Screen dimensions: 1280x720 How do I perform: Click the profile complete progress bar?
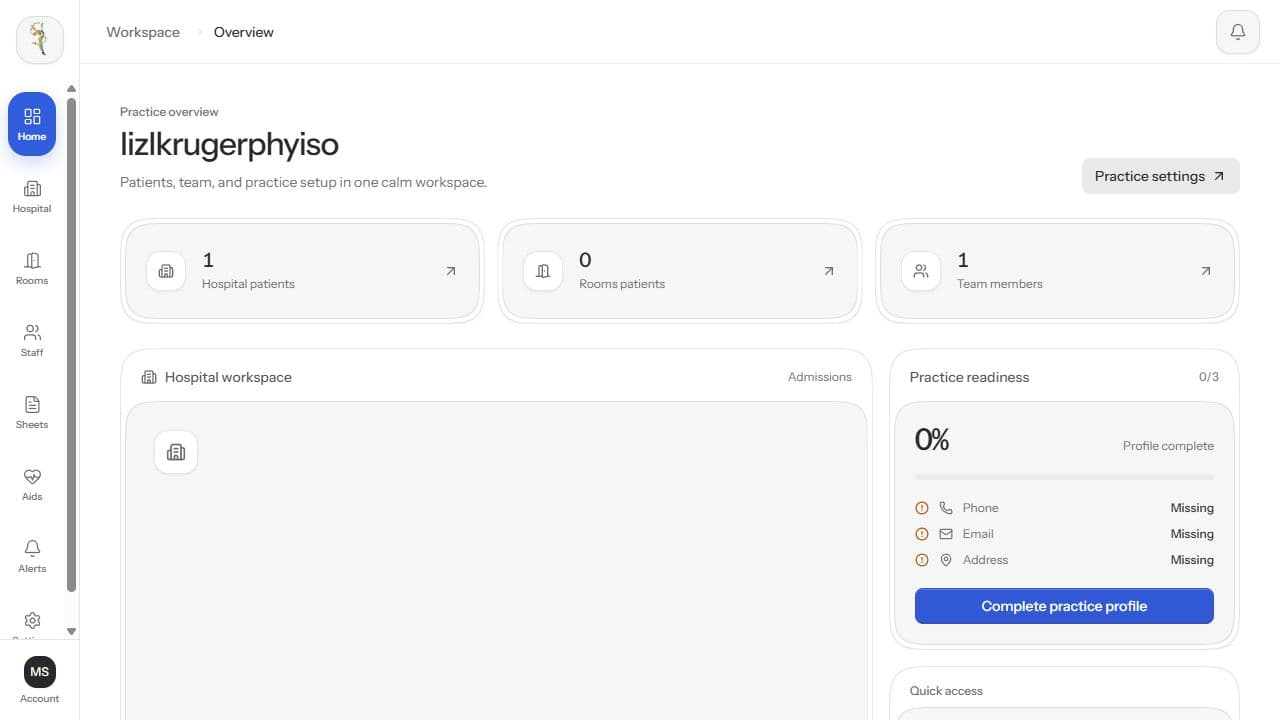point(1064,477)
